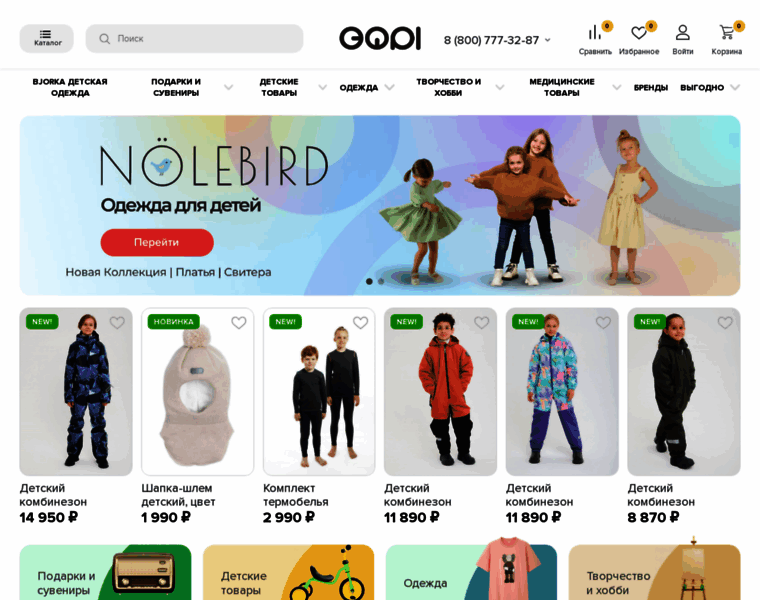Switch to the second banner slide dot
760x600 pixels.
[381, 281]
